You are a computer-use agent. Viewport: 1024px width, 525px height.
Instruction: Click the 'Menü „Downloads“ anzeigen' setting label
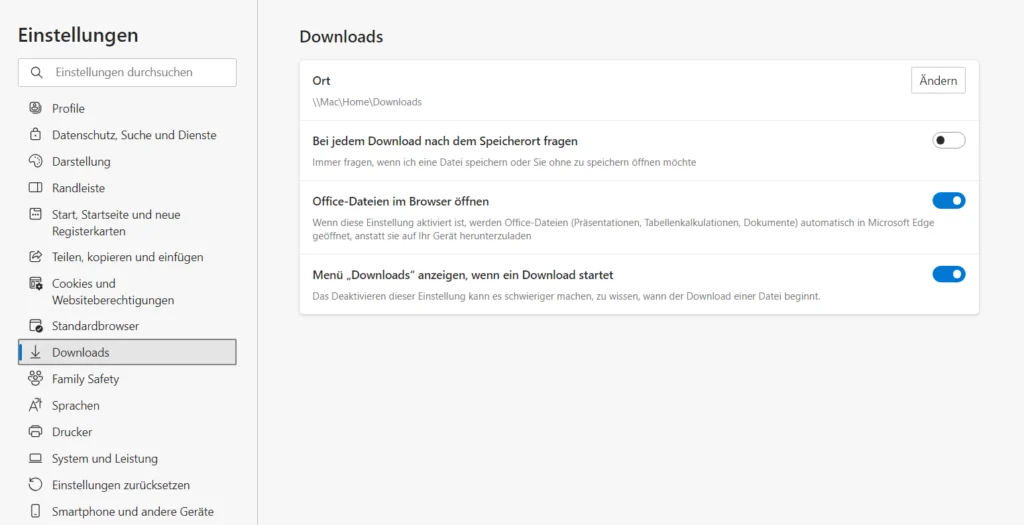[462, 275]
